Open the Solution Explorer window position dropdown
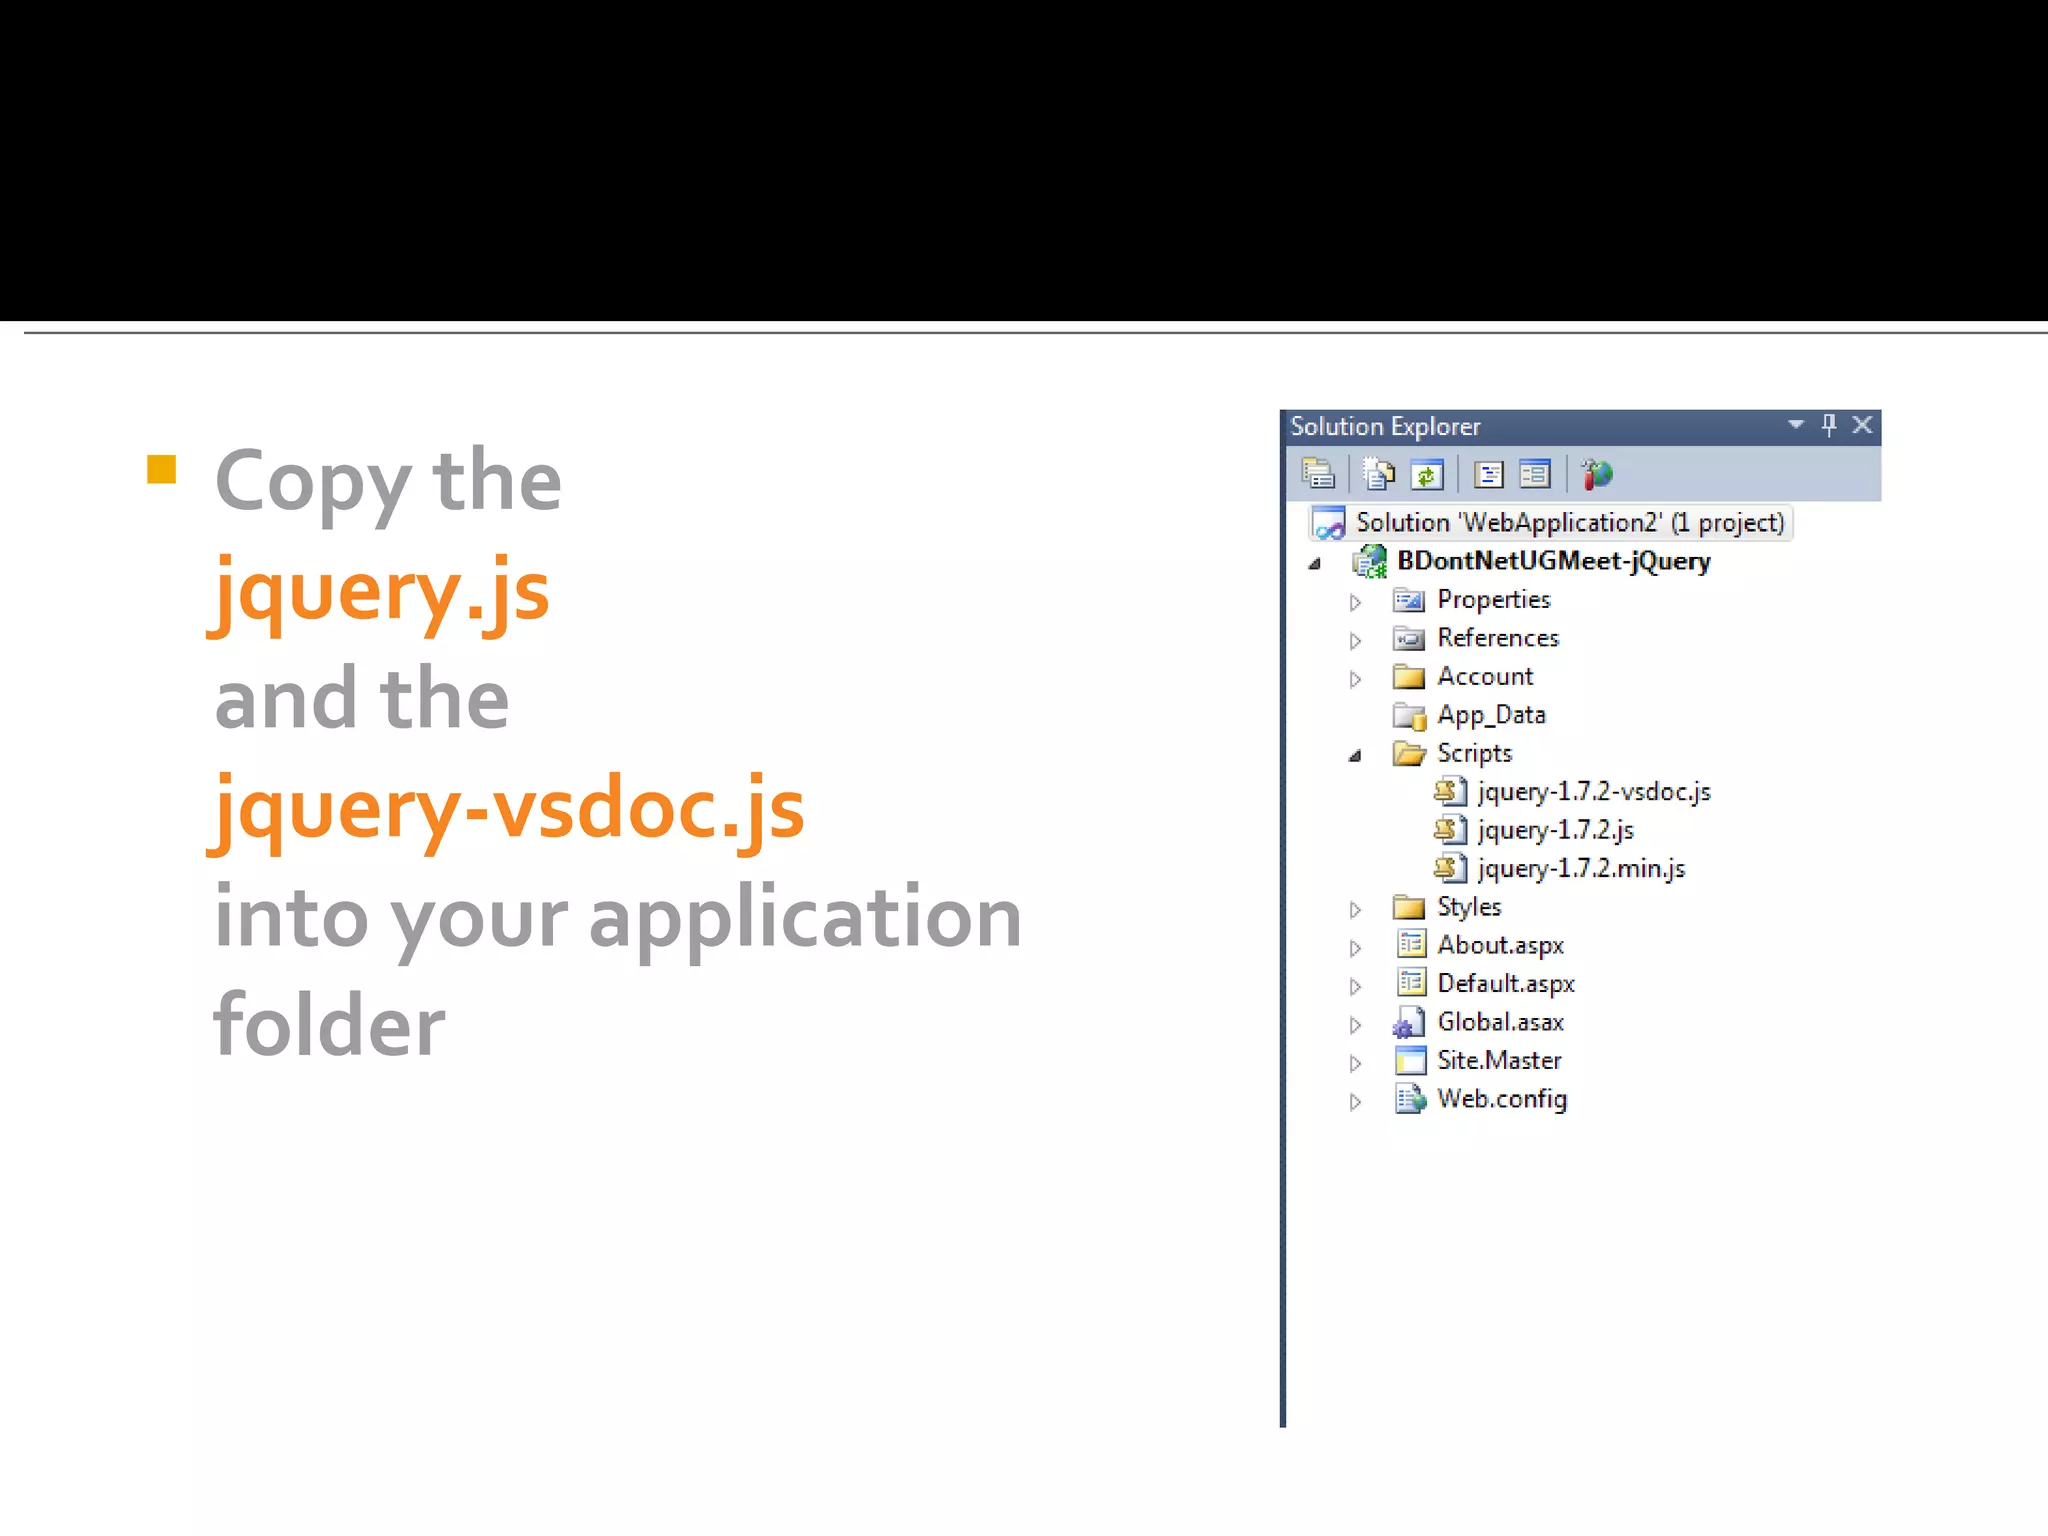The image size is (2048, 1536). (1796, 425)
